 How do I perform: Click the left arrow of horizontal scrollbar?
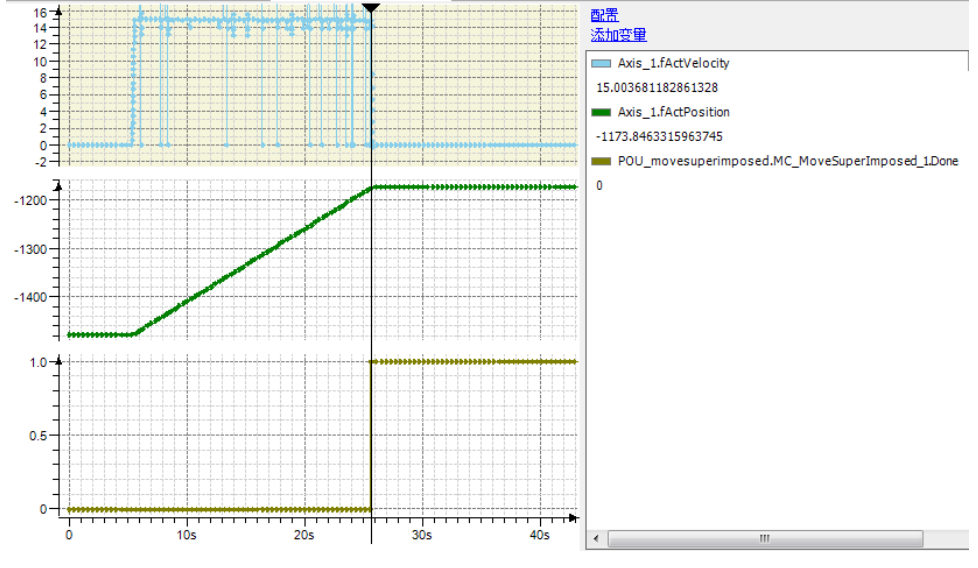(596, 539)
